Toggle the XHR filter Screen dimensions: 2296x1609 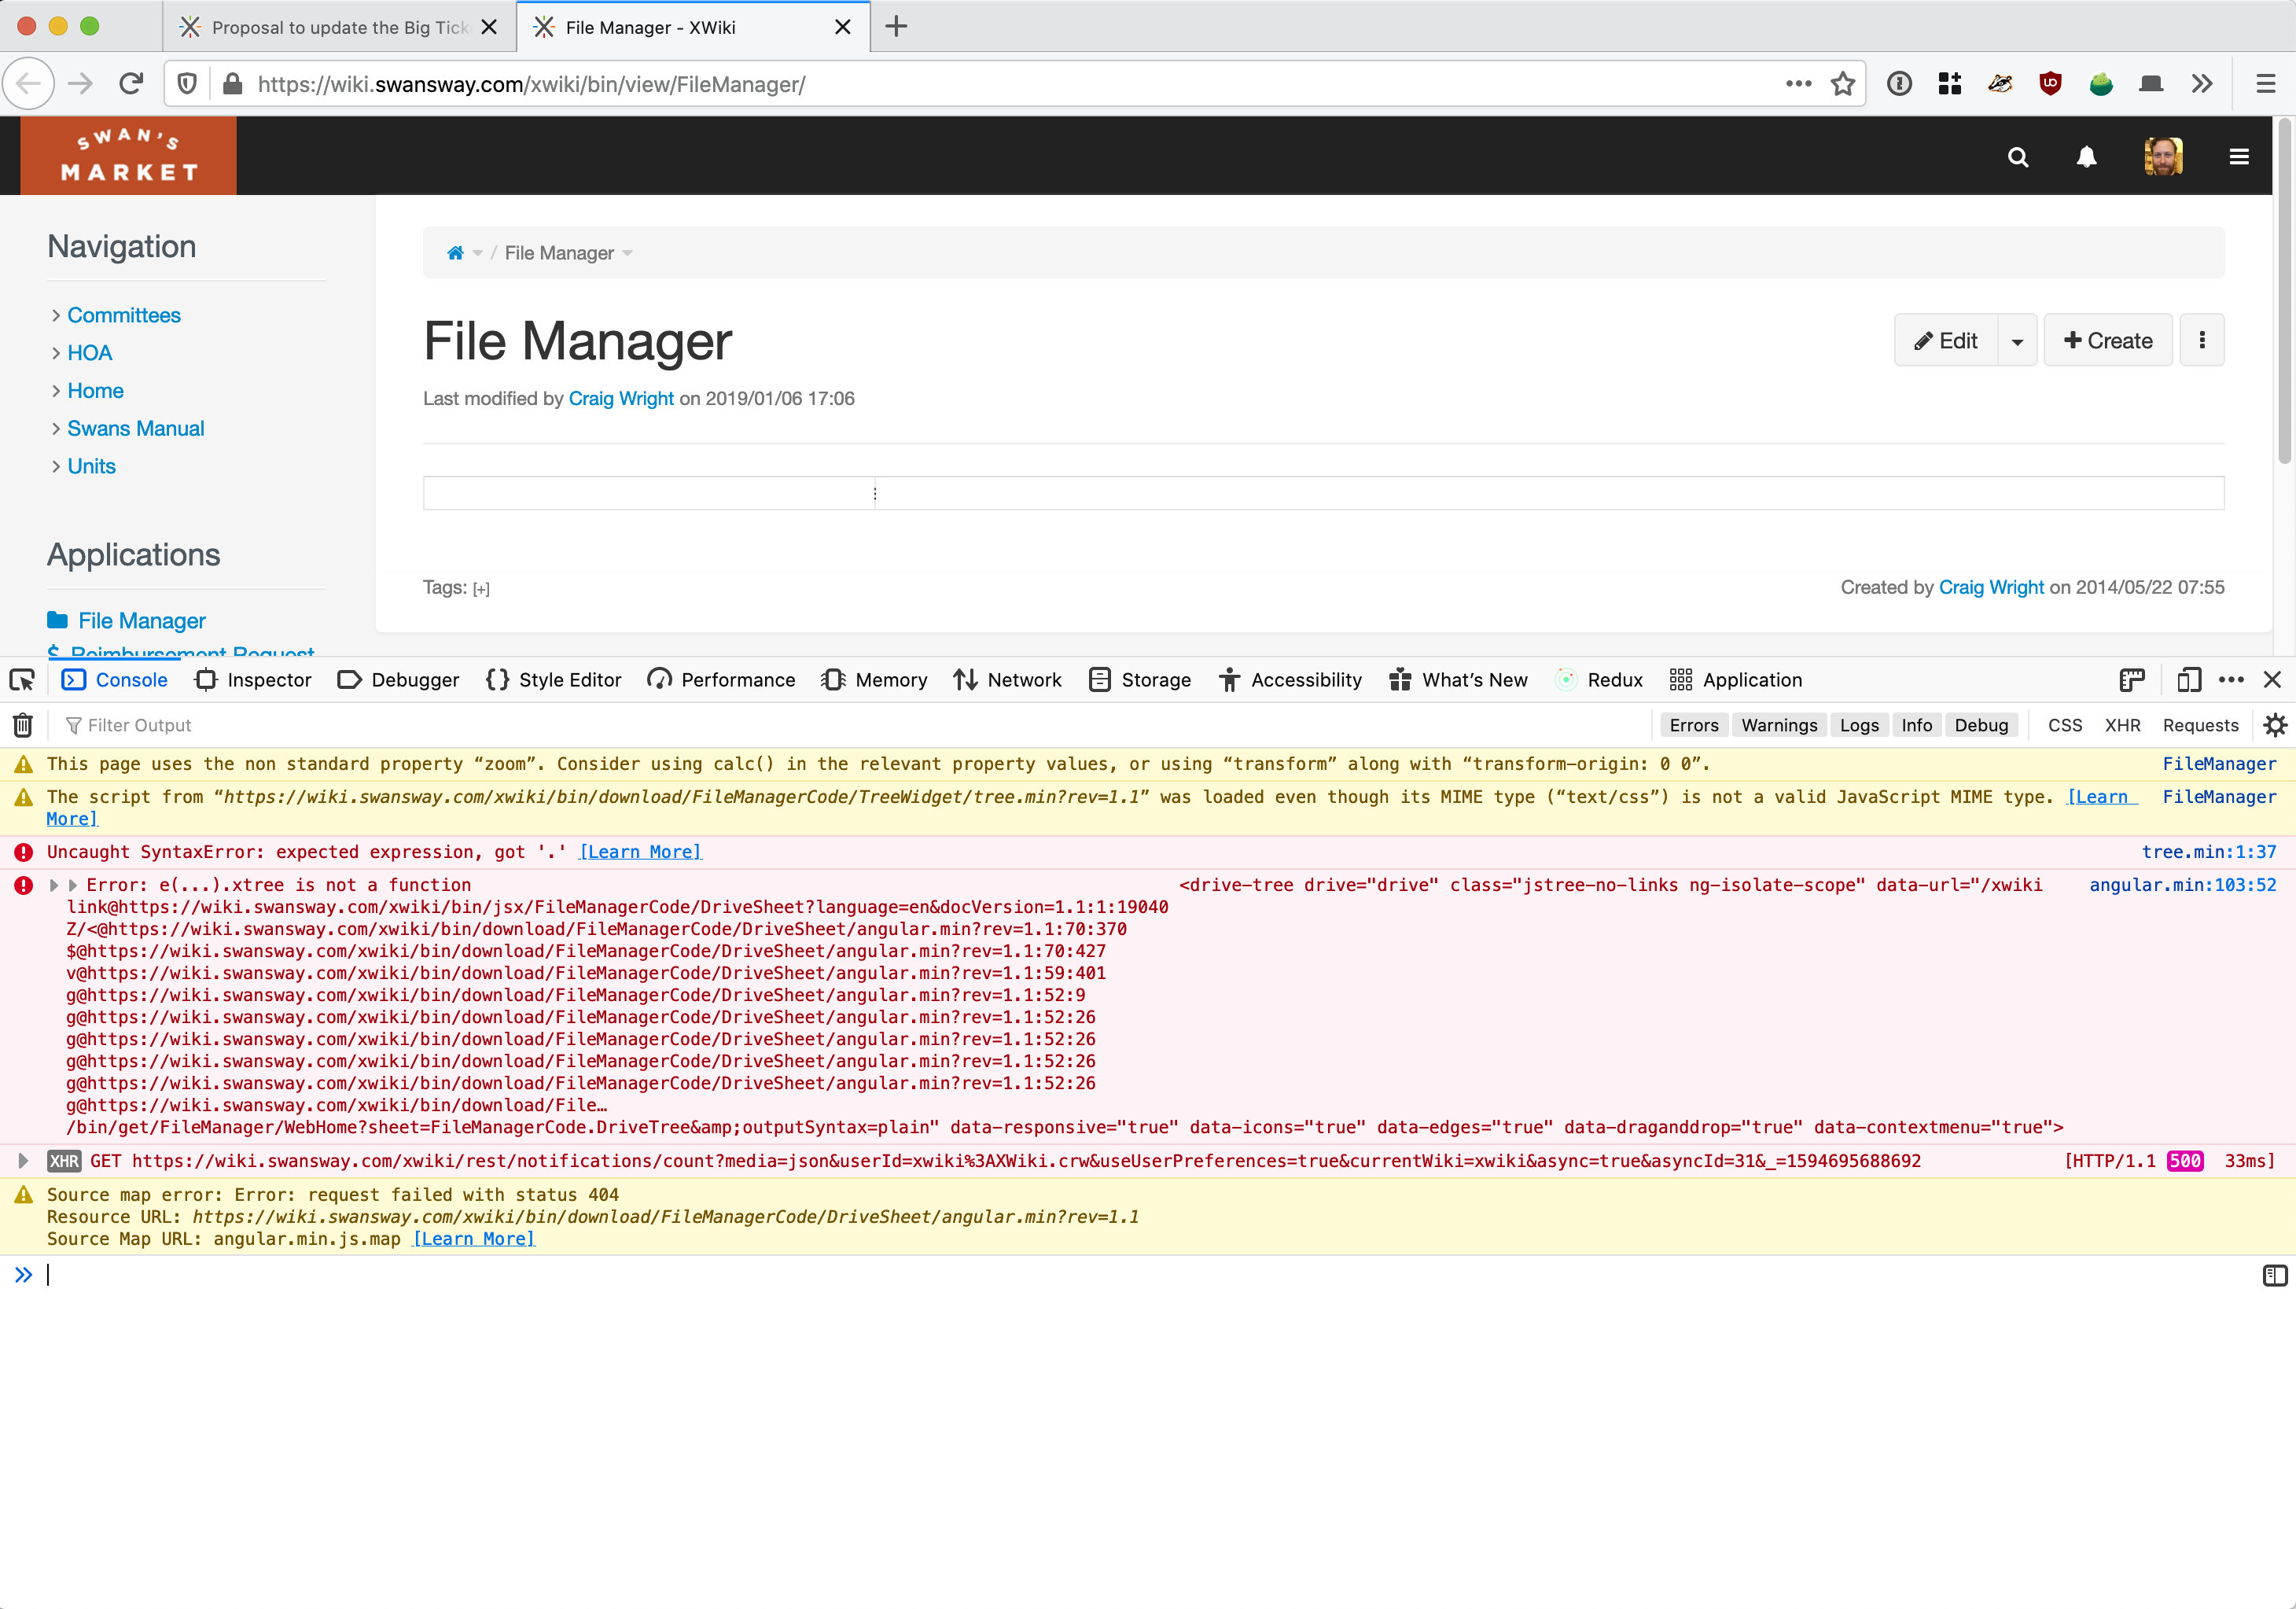(2122, 725)
